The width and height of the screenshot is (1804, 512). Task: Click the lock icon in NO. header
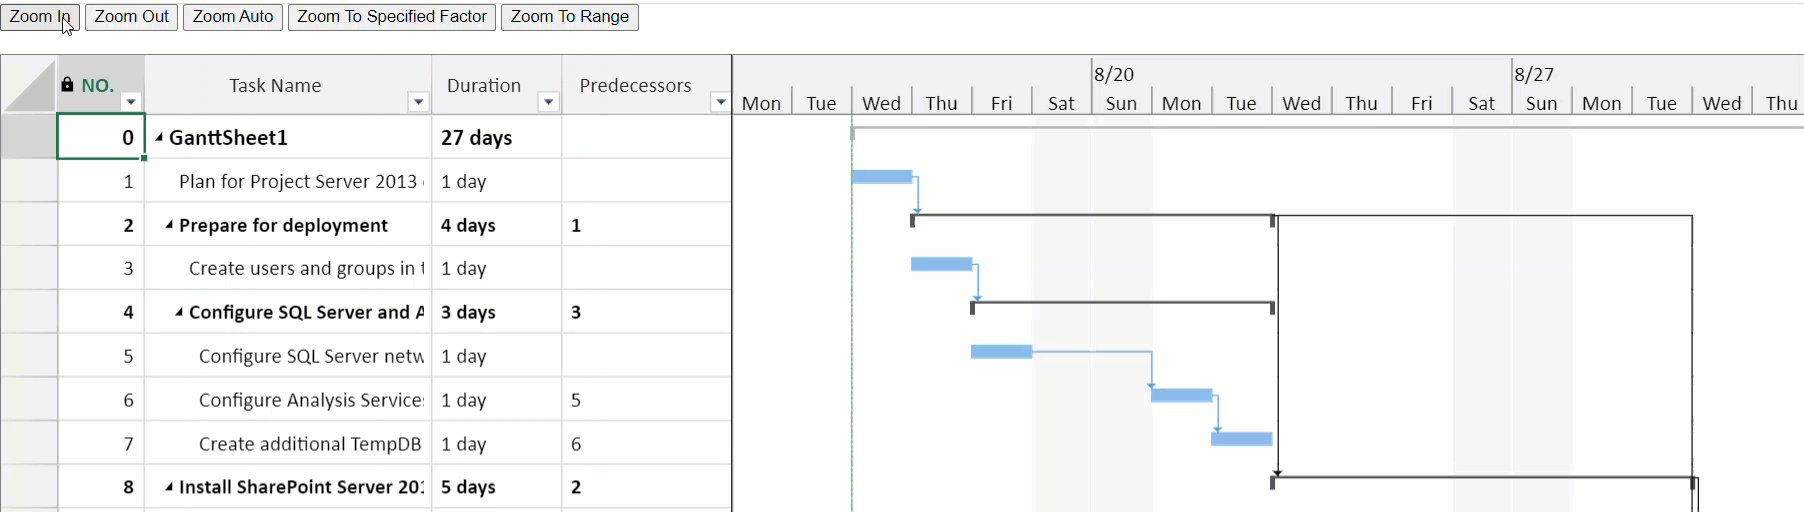pos(67,85)
